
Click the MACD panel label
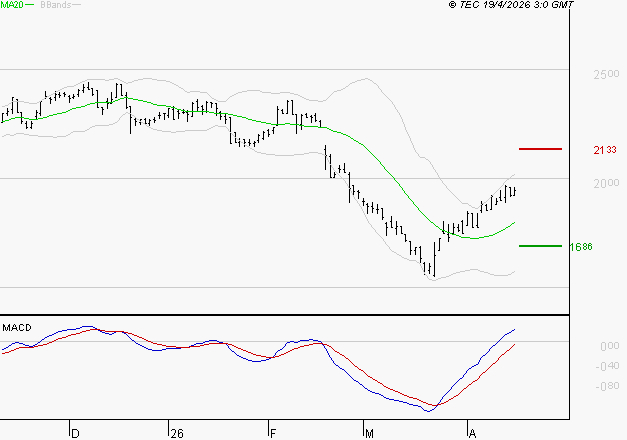[x=17, y=328]
